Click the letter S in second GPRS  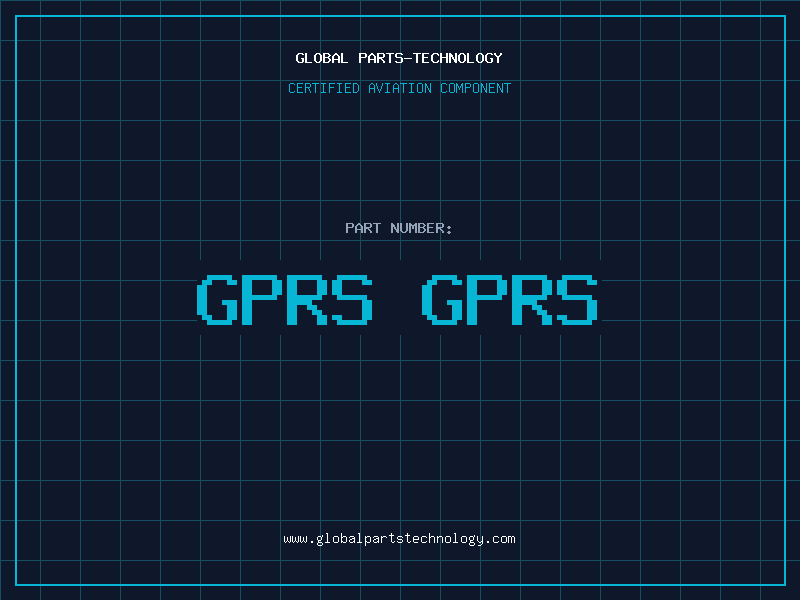coord(578,300)
